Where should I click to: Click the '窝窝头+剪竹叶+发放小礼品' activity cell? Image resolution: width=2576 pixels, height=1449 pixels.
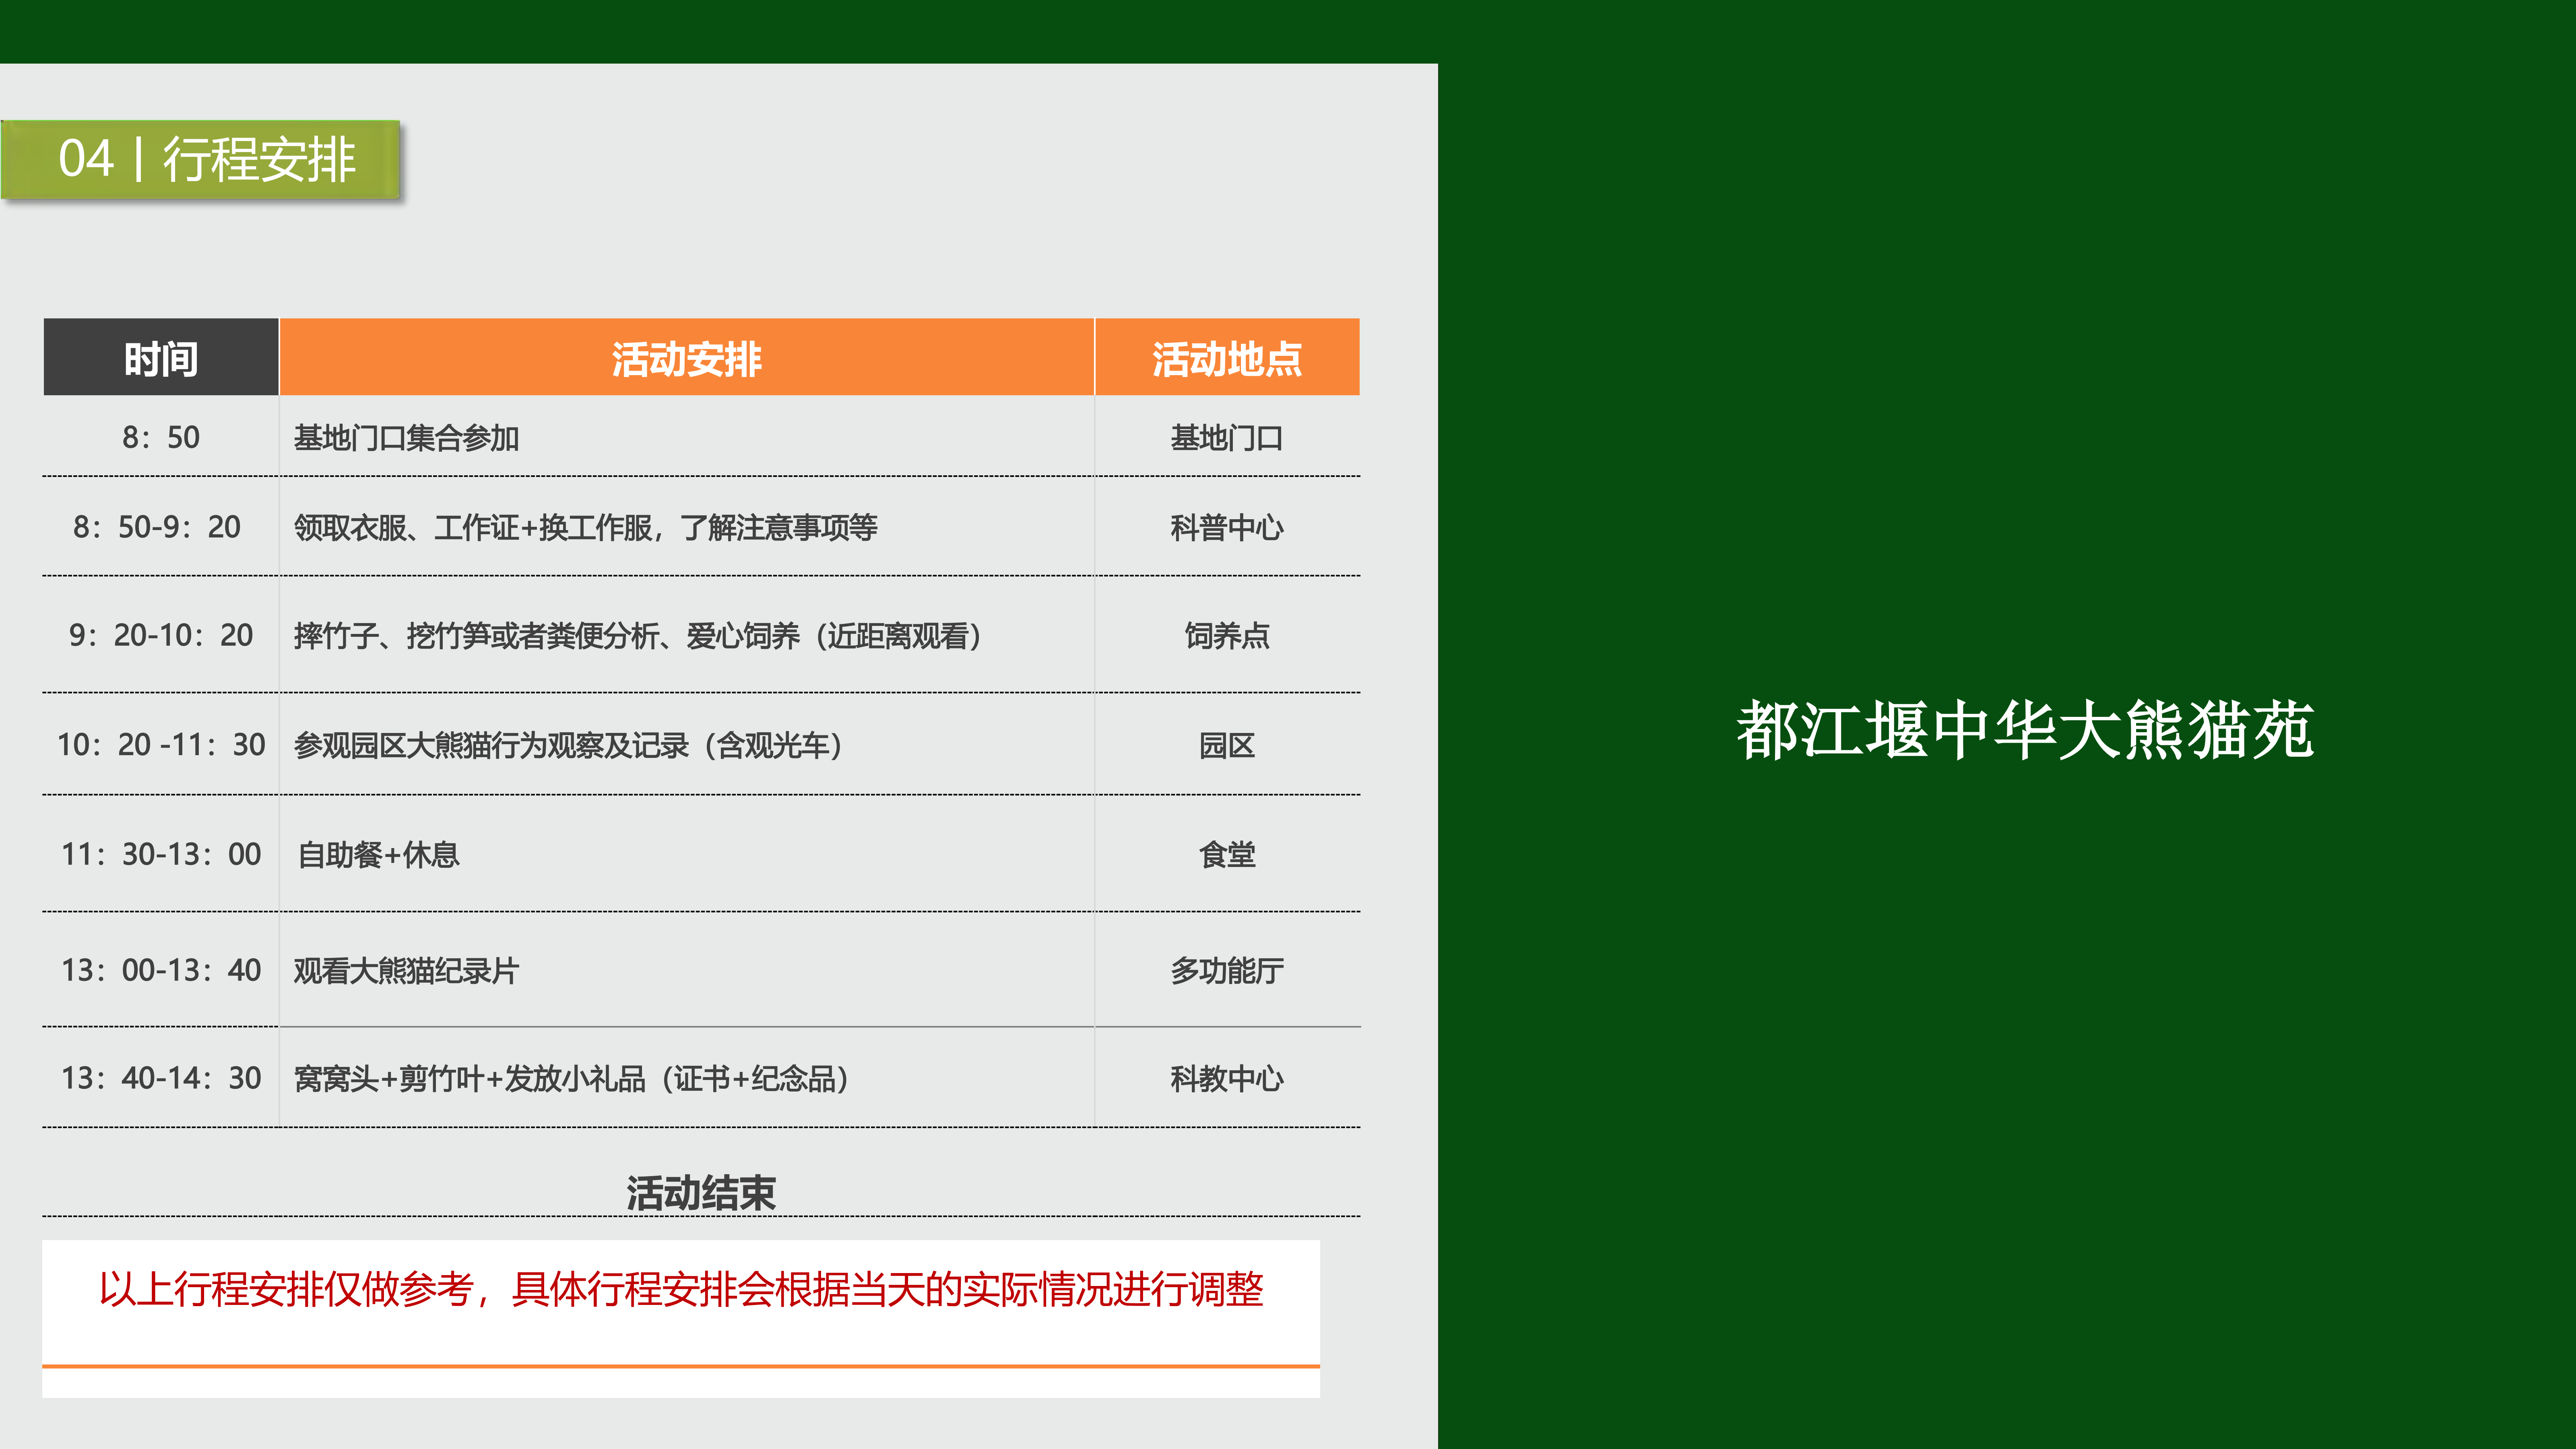[687, 1078]
